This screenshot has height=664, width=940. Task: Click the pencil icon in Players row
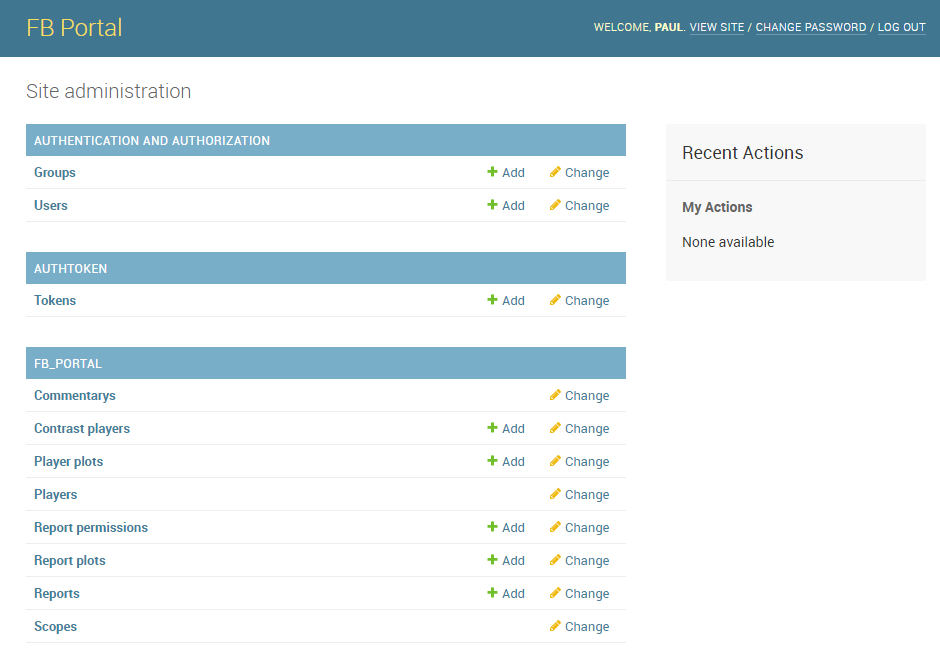tap(555, 494)
